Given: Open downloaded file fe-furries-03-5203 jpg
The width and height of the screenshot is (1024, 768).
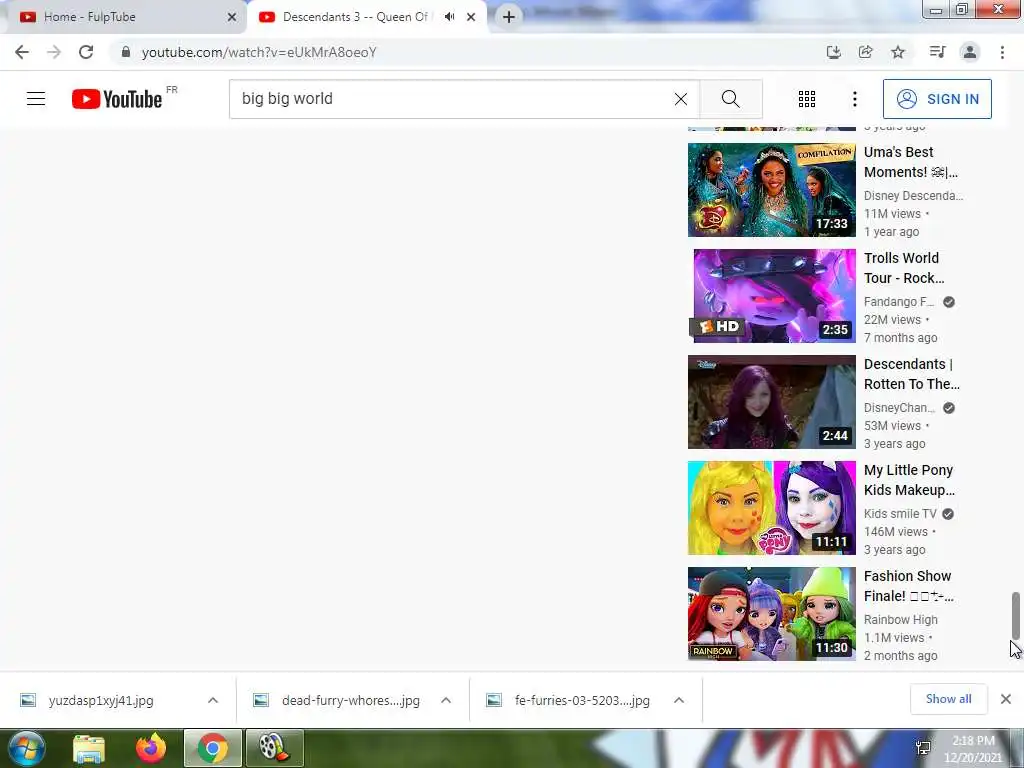Looking at the screenshot, I should 582,701.
